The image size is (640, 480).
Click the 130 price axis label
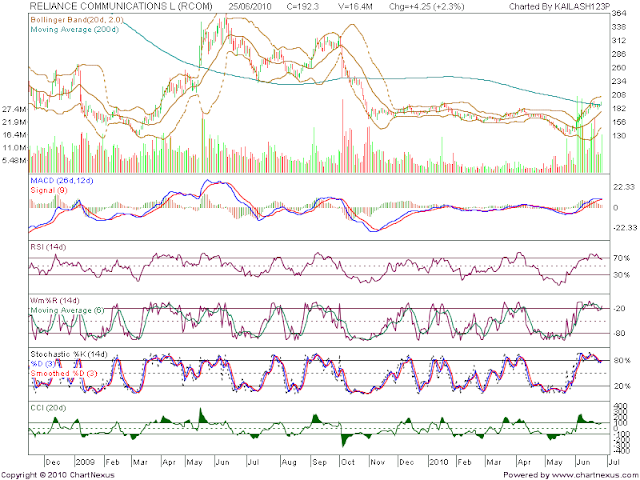pyautogui.click(x=619, y=135)
